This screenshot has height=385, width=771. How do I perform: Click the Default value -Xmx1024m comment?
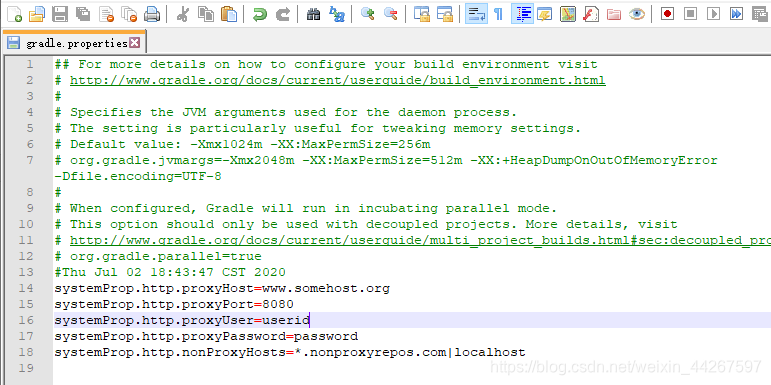pyautogui.click(x=242, y=145)
